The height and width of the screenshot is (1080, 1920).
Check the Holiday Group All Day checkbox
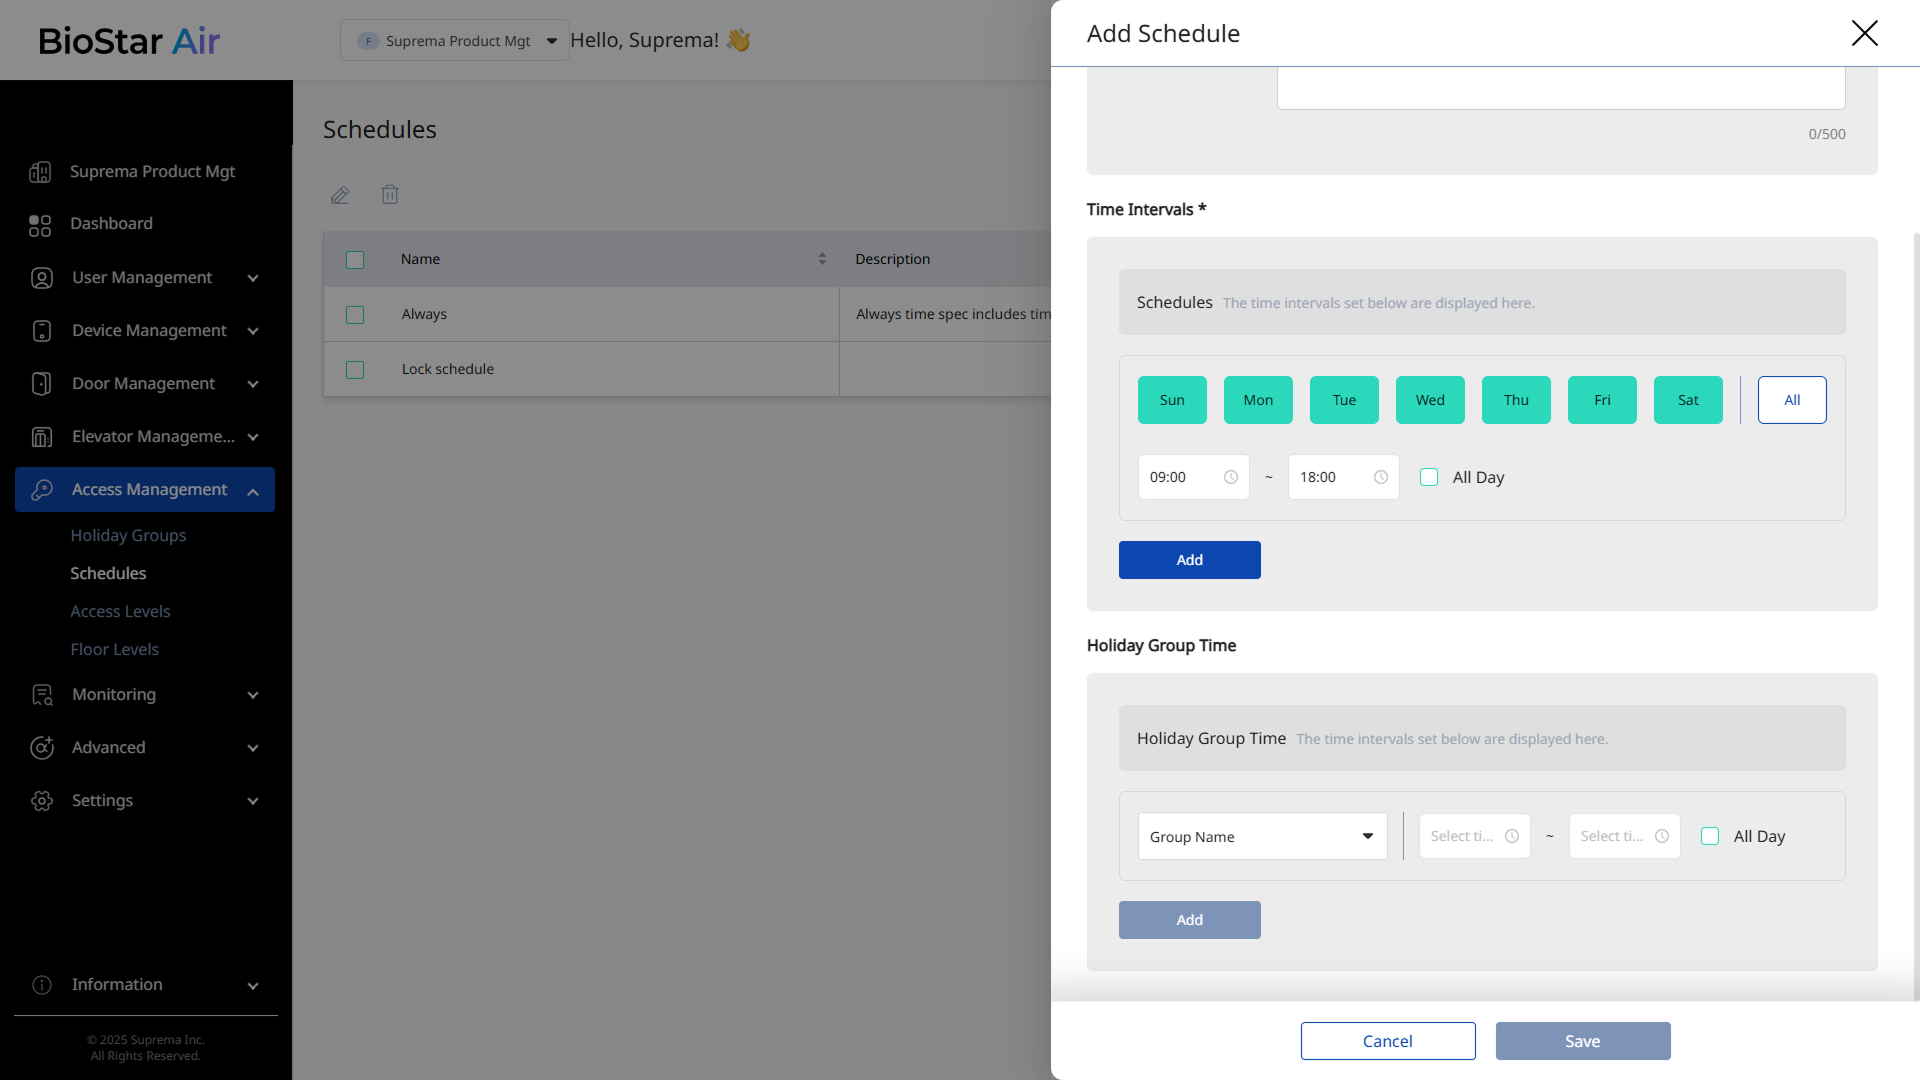click(x=1710, y=837)
